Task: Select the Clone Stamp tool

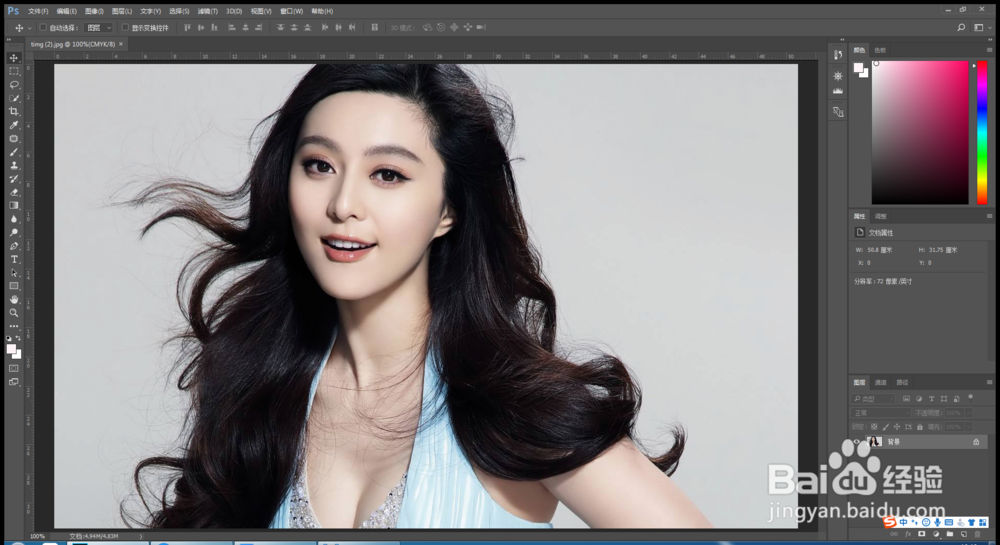Action: coord(13,166)
